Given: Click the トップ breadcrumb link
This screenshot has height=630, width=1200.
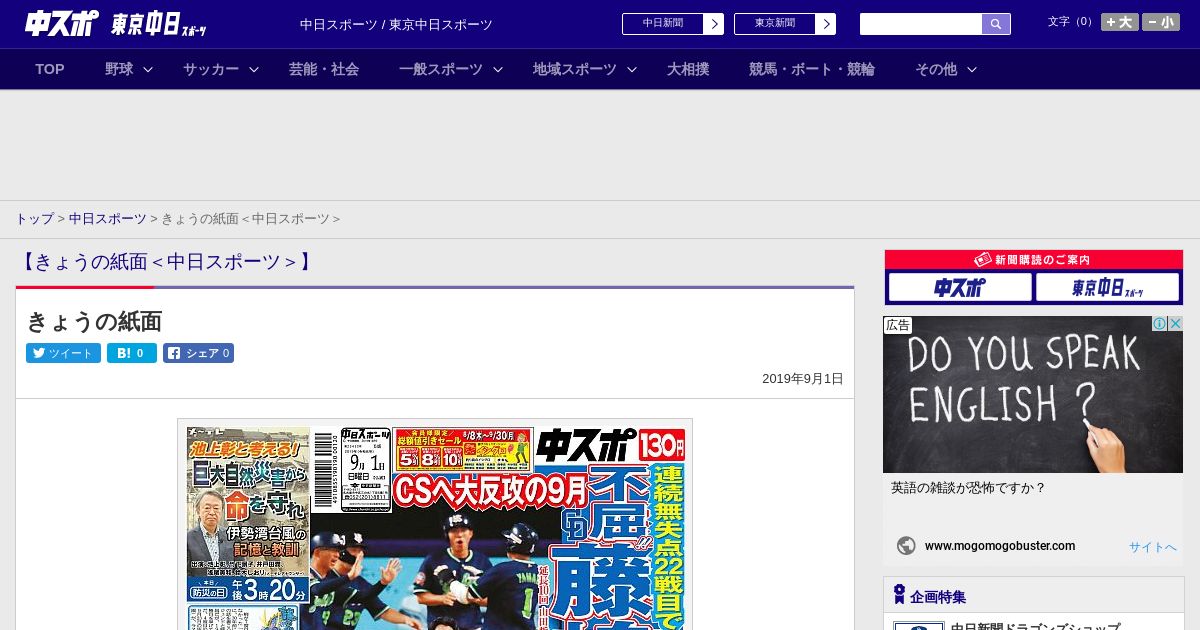Looking at the screenshot, I should click(34, 219).
